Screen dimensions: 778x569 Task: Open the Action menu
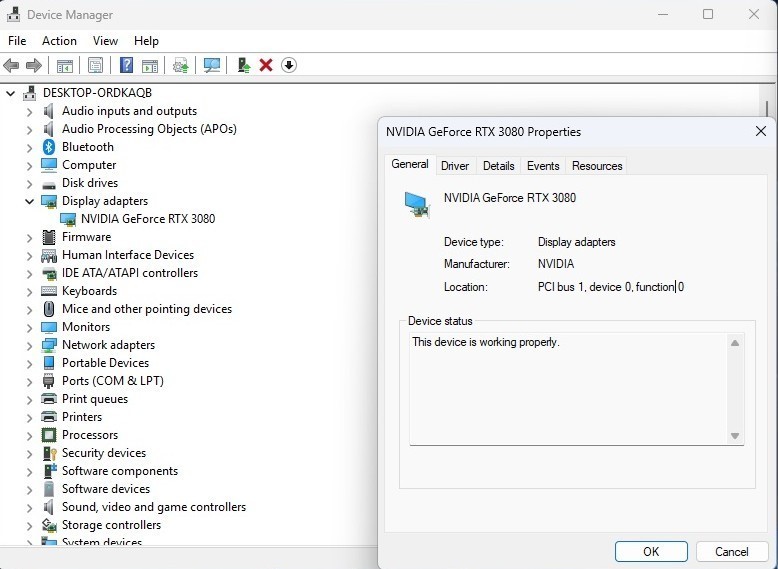(x=60, y=41)
